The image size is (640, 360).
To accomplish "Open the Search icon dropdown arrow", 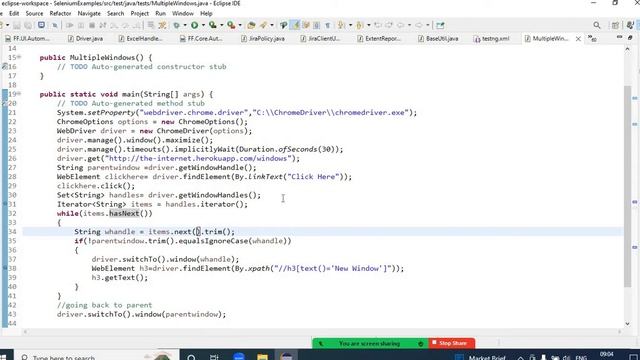I will [x=272, y=25].
